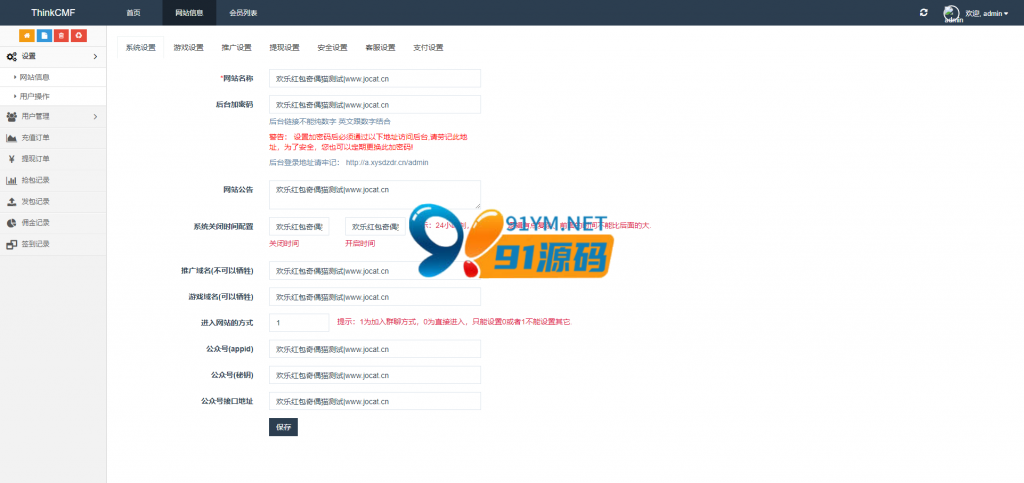Image resolution: width=1024 pixels, height=483 pixels.
Task: Click the gears icon beside 设置
Action: tap(11, 57)
